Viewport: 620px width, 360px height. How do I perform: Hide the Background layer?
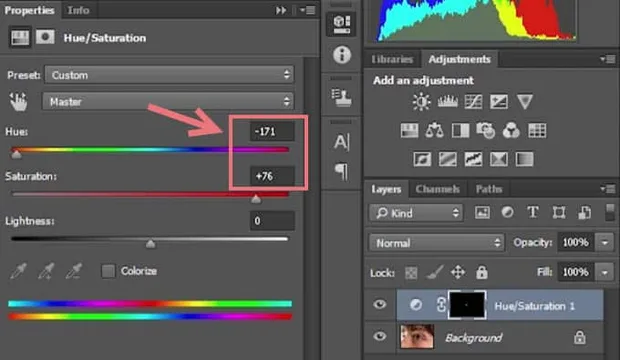pos(380,336)
